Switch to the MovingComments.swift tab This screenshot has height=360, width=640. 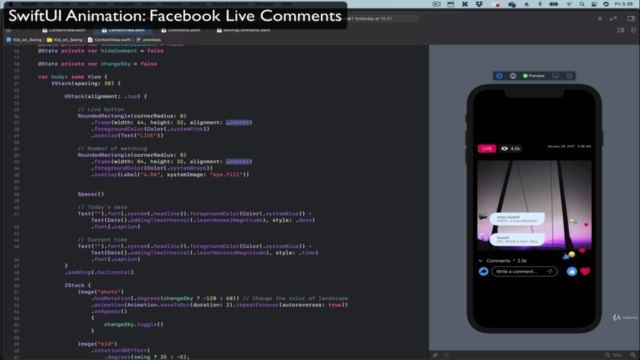[x=243, y=30]
